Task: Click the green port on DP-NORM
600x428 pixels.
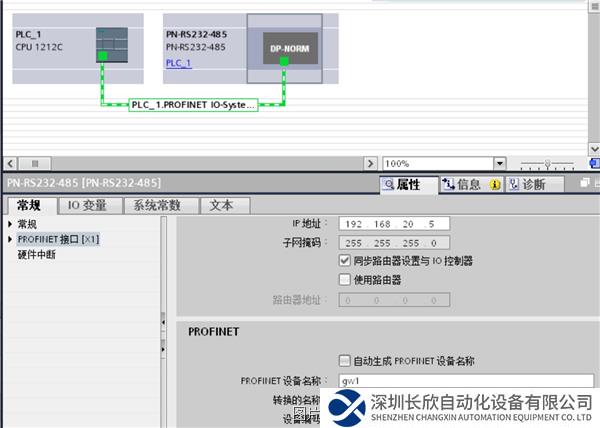Action: 283,61
